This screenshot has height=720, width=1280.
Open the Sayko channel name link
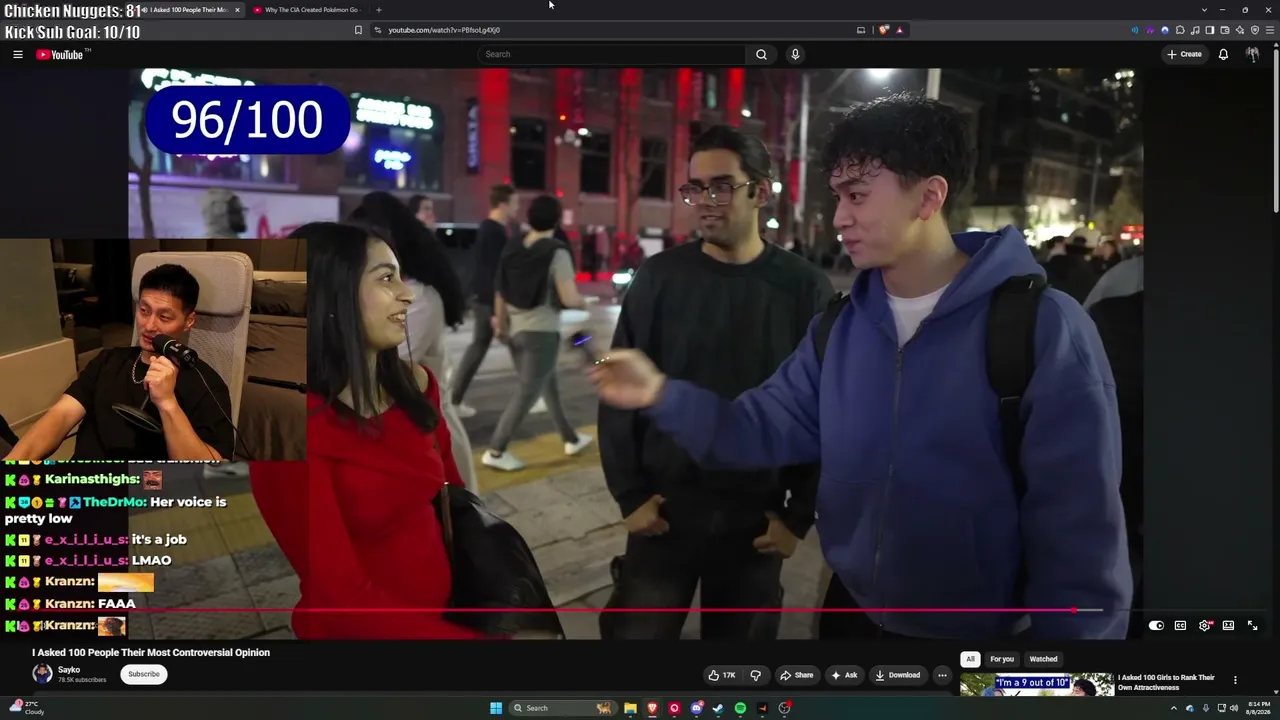click(69, 670)
